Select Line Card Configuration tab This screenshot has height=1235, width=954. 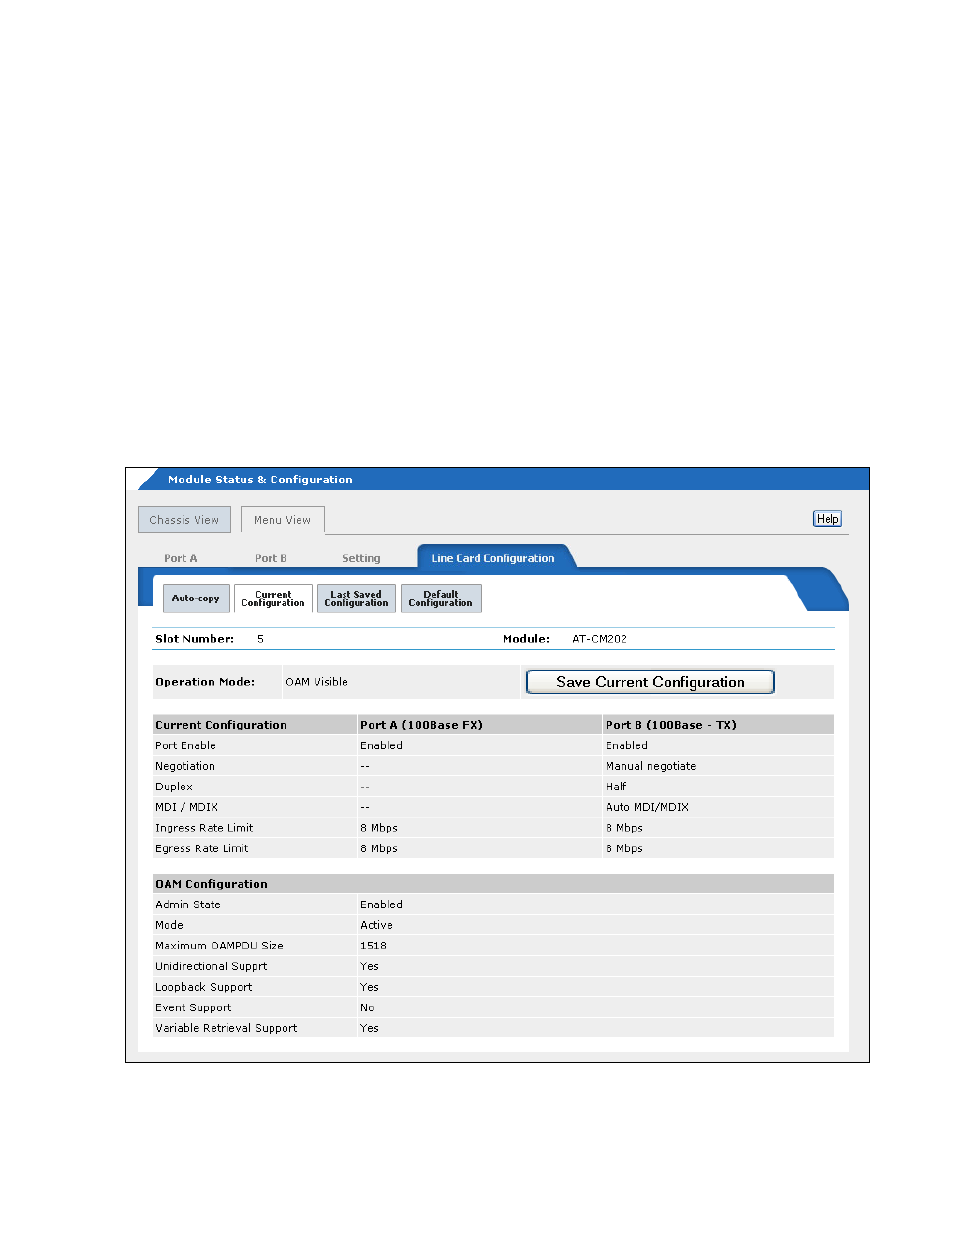tap(493, 558)
